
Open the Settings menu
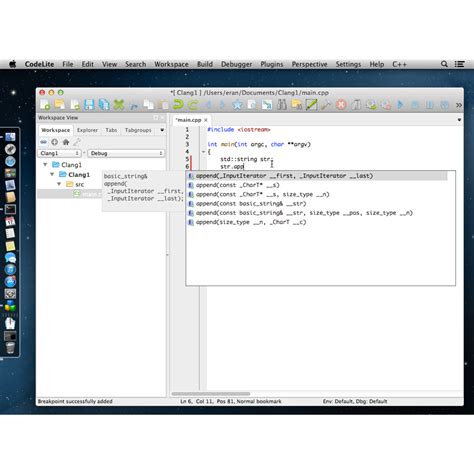tap(348, 64)
